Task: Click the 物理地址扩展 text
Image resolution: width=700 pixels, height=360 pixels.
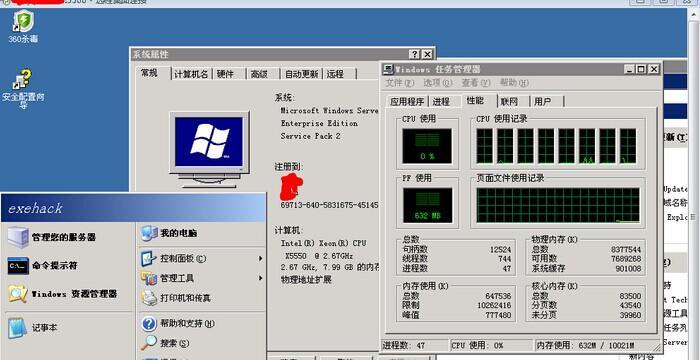Action: click(x=306, y=280)
